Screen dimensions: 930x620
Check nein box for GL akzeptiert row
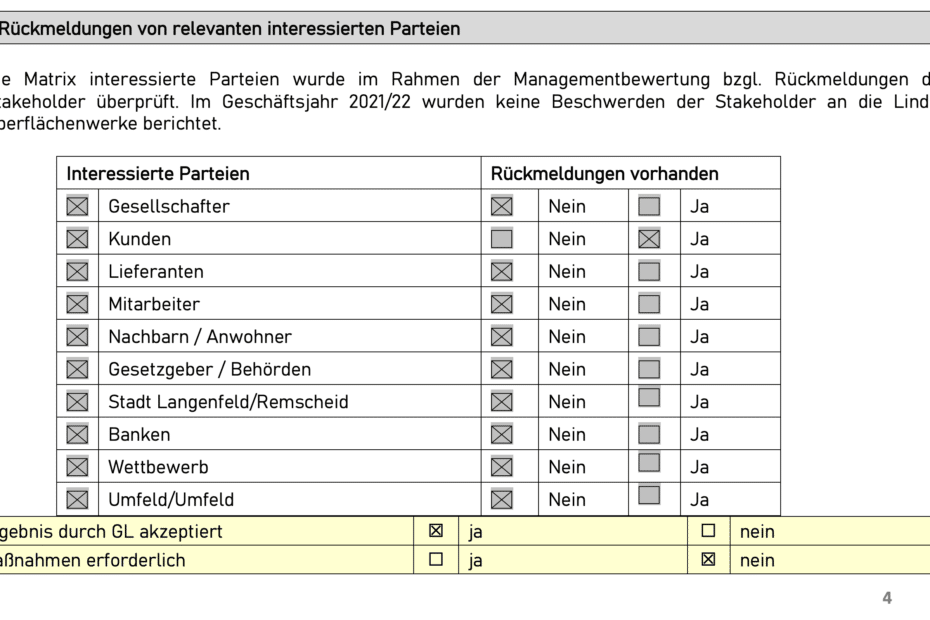click(708, 531)
